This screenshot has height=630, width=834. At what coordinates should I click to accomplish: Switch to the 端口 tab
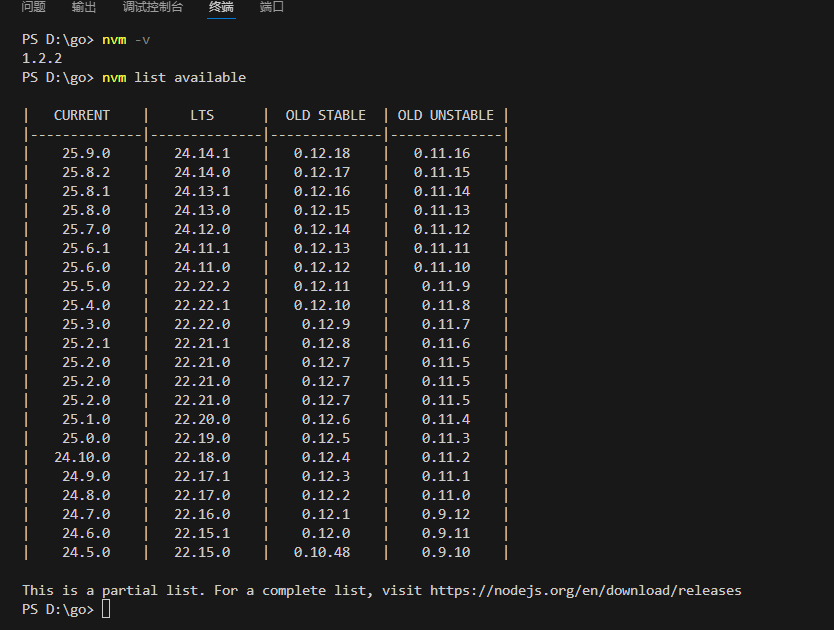point(271,7)
